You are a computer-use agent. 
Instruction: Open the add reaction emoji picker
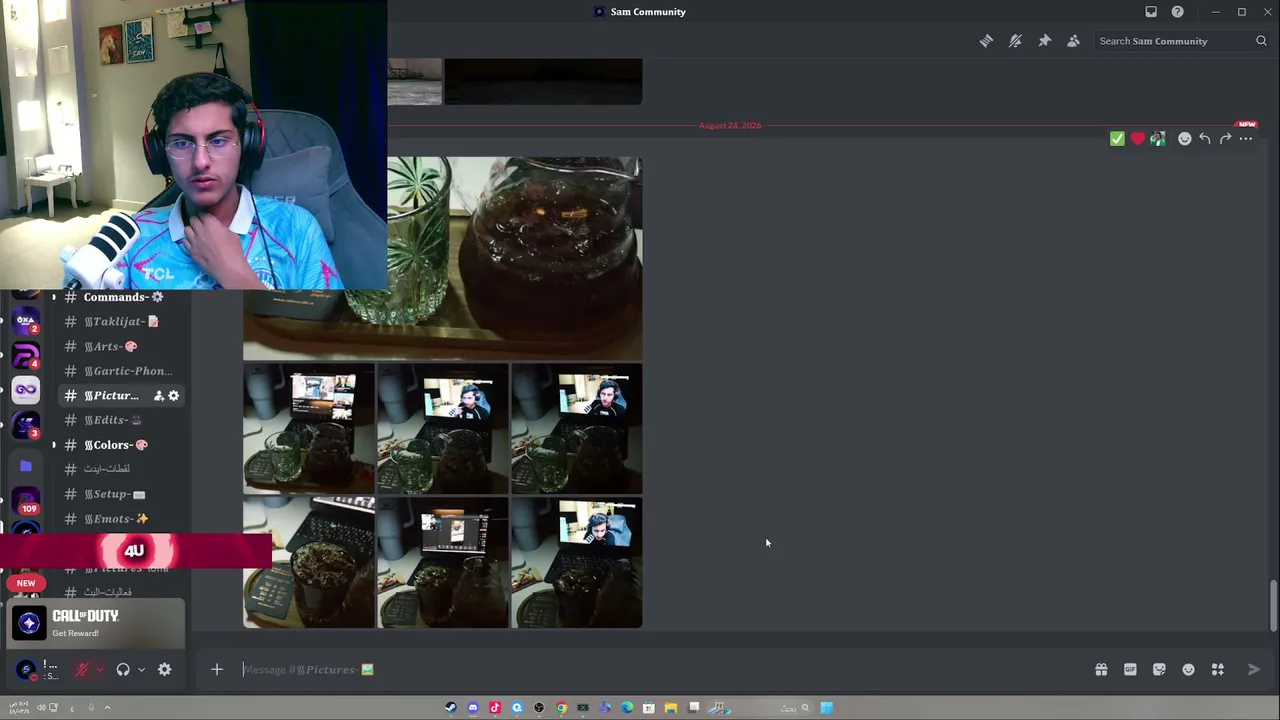coord(1185,139)
